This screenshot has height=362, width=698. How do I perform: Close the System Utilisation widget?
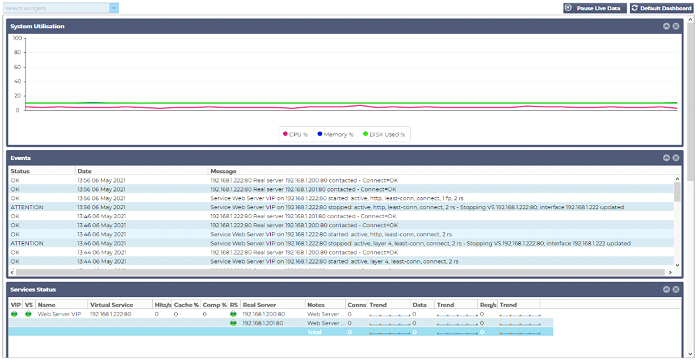pos(676,26)
